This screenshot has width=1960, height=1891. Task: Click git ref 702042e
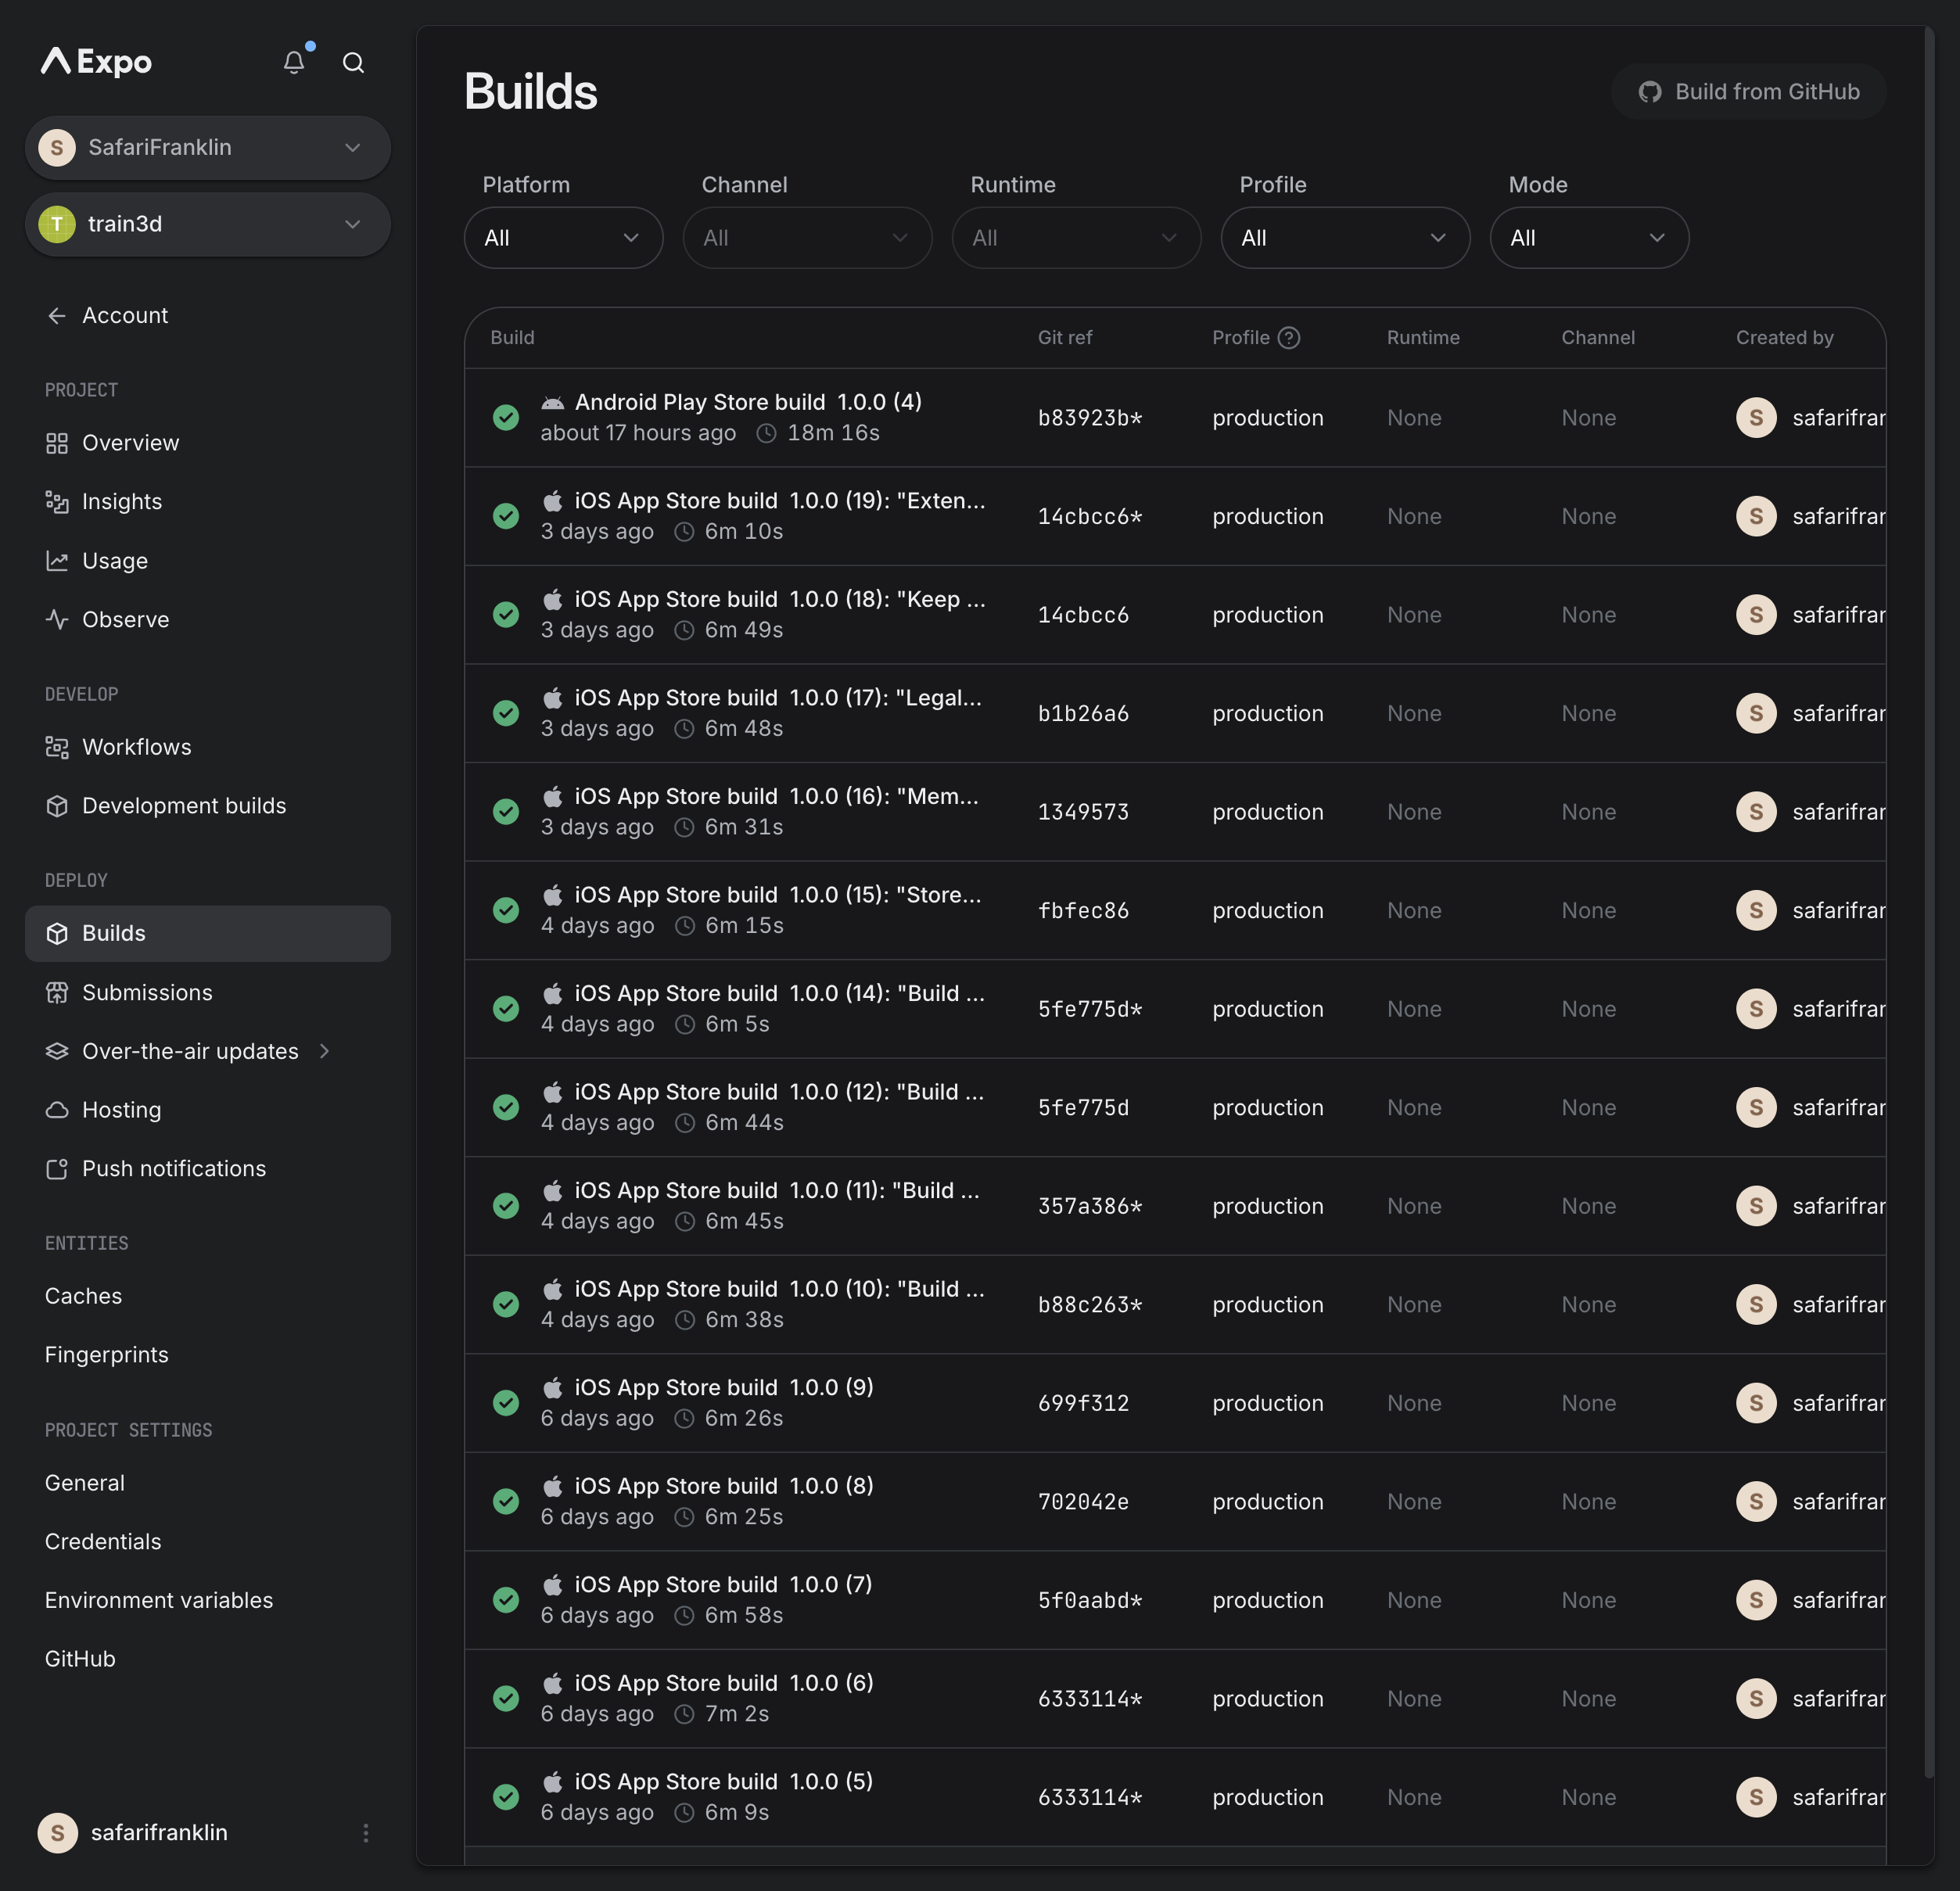pyautogui.click(x=1083, y=1502)
